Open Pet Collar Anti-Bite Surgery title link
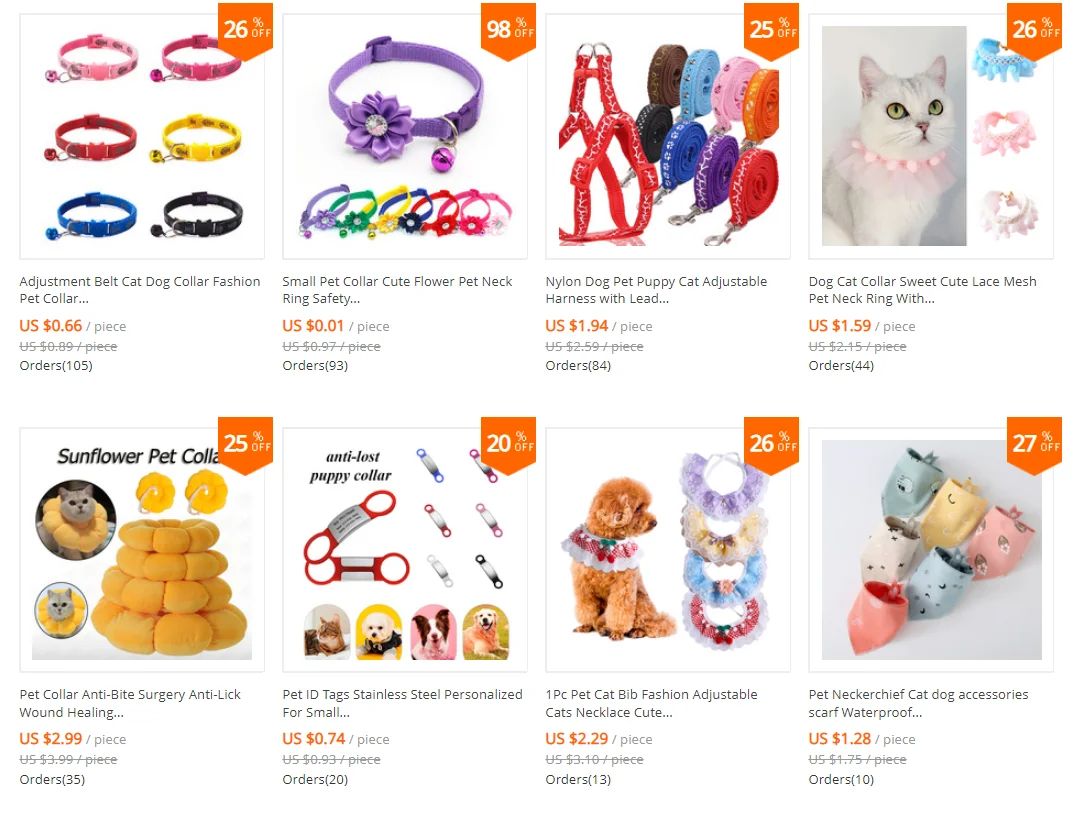 coord(130,703)
